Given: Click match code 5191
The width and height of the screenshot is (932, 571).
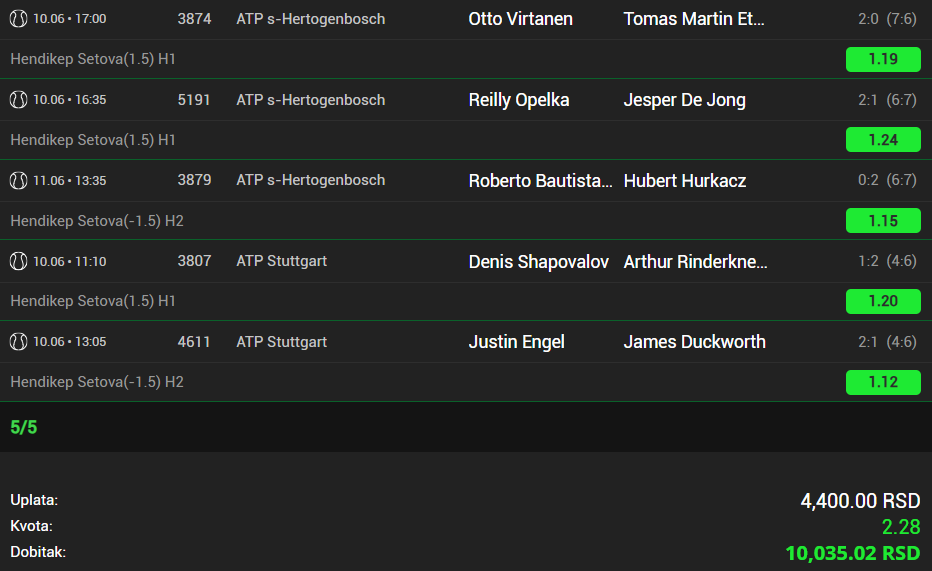Looking at the screenshot, I should click(x=194, y=100).
